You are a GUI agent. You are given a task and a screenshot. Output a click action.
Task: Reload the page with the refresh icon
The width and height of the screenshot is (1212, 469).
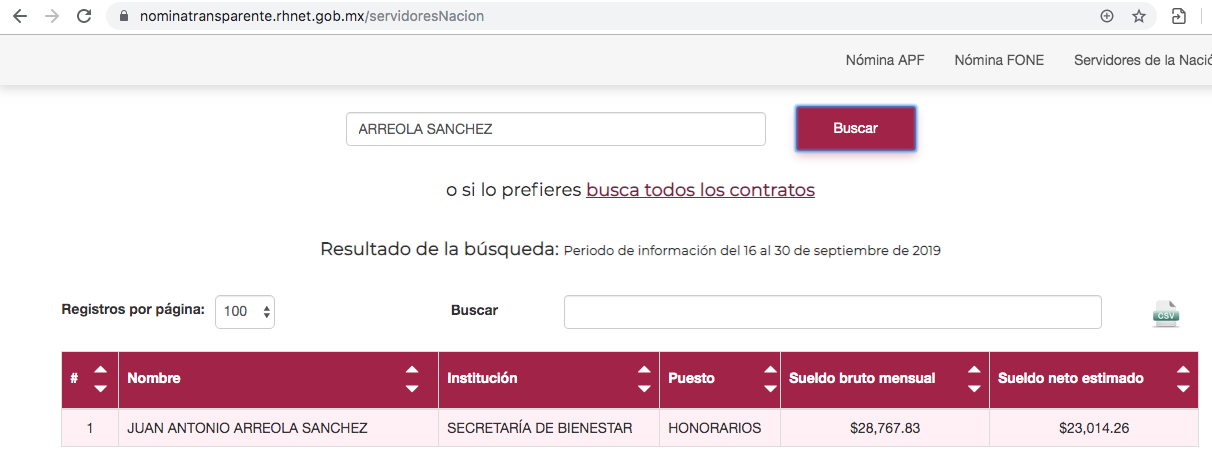coord(84,16)
